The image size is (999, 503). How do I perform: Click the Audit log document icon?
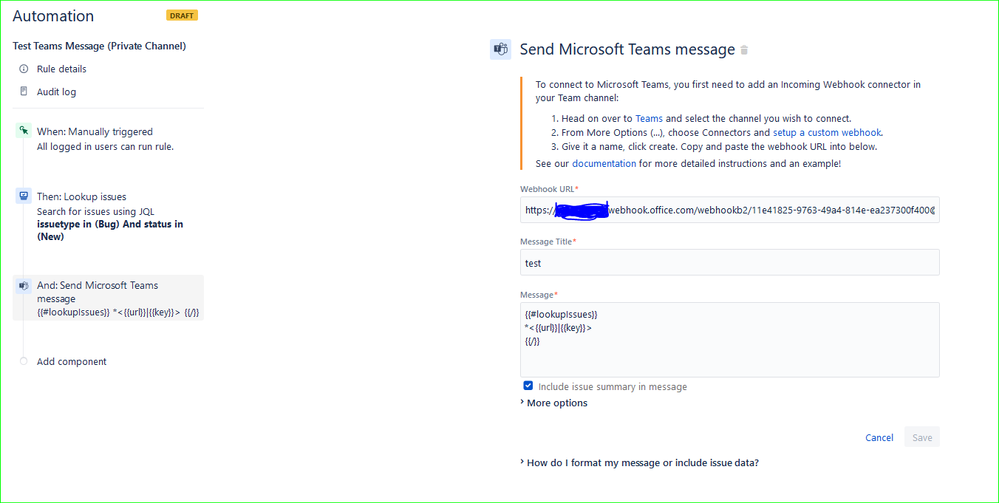coord(24,92)
